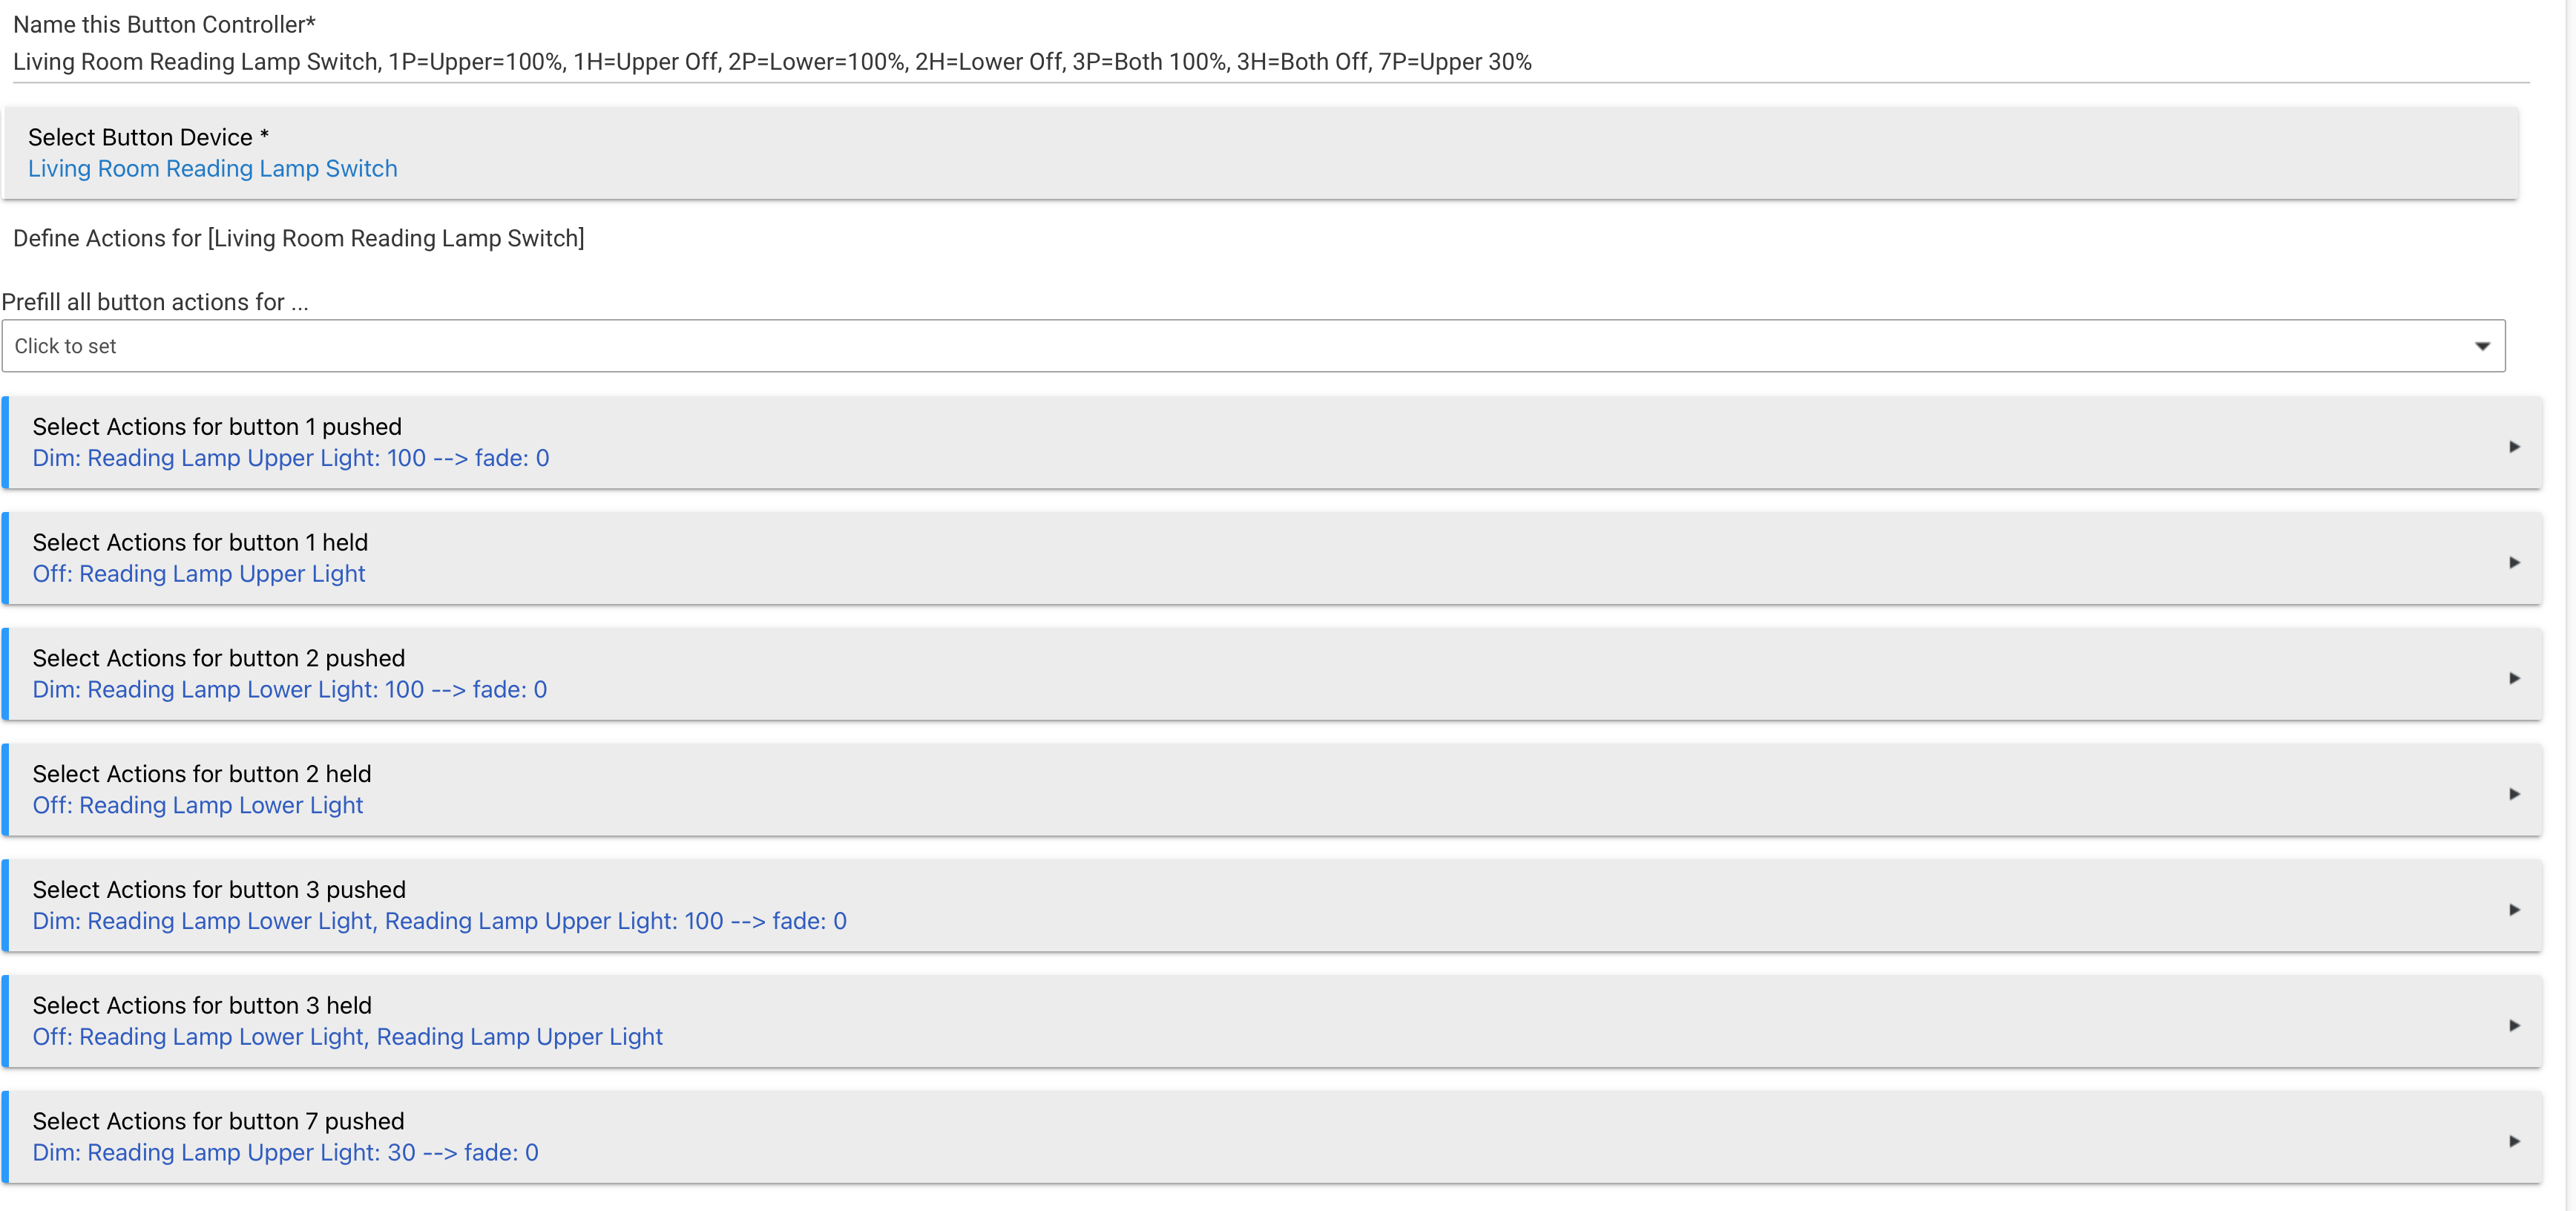The image size is (2576, 1211).
Task: Click the 'Define Actions for [Living Room Reading Lamp Switch]' text
Action: click(x=299, y=239)
